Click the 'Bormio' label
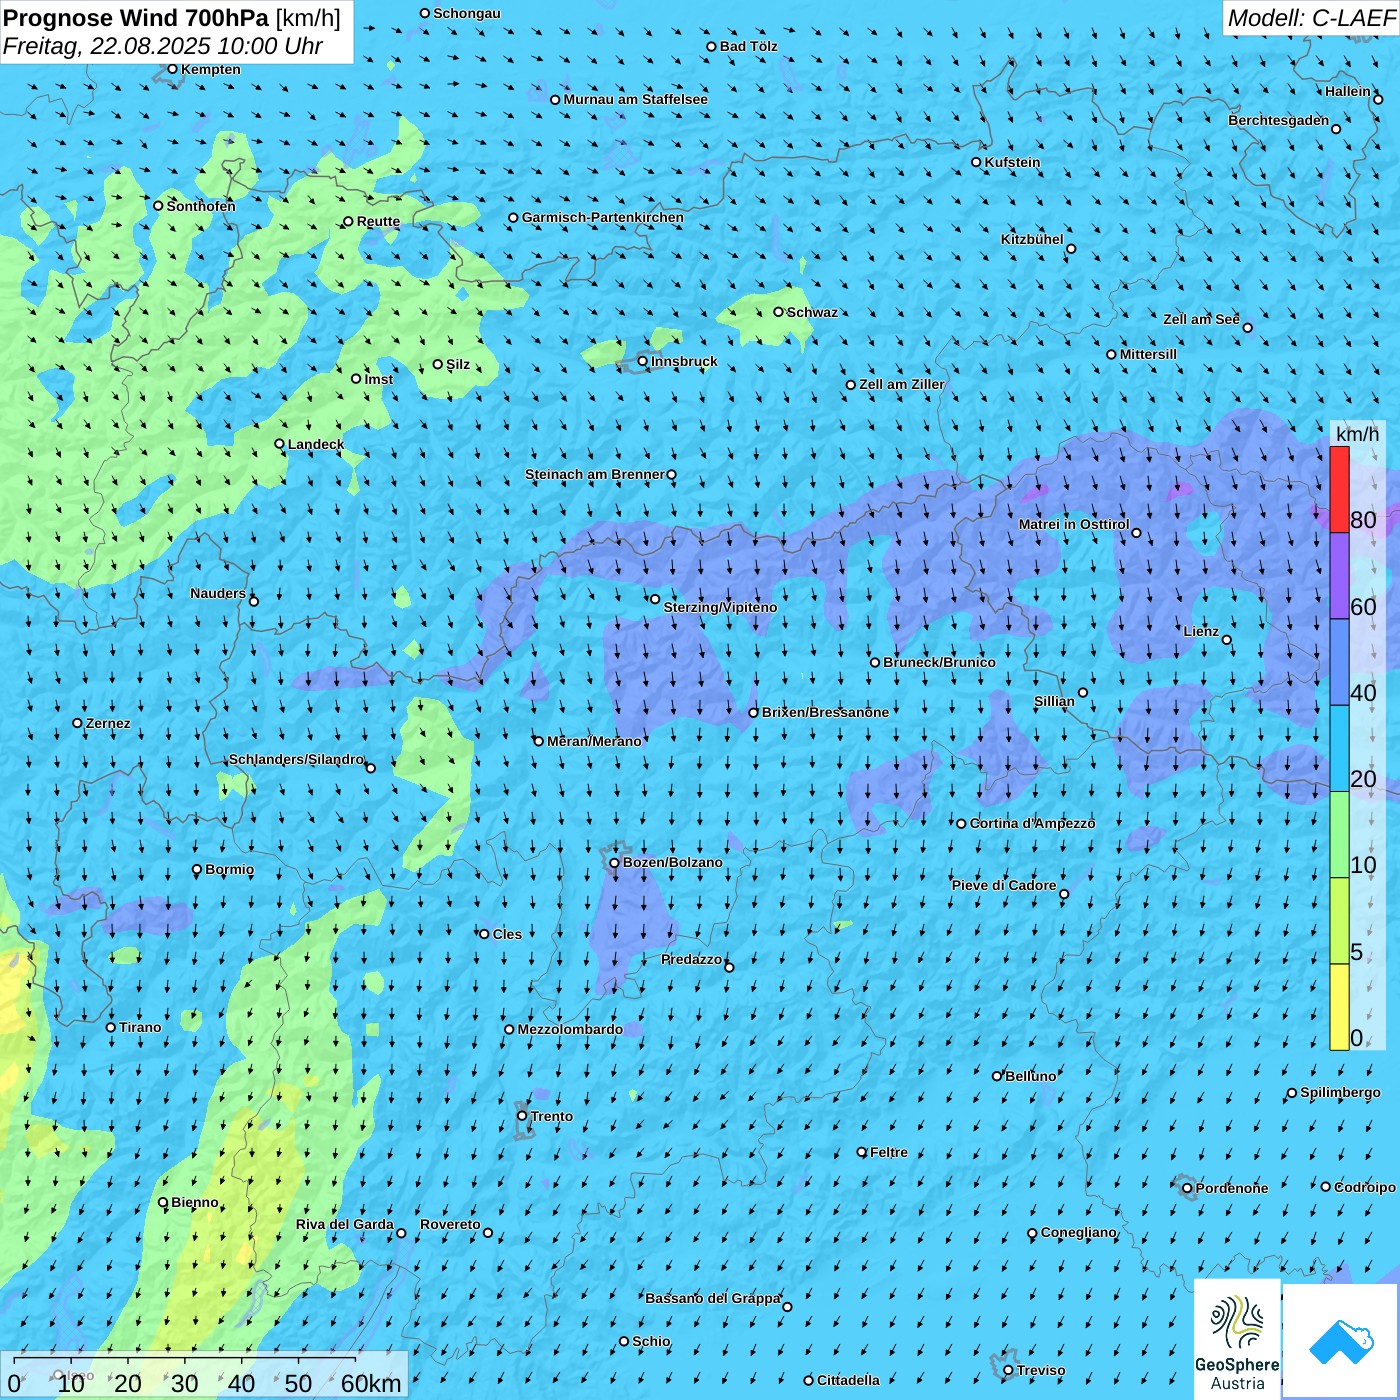The height and width of the screenshot is (1400, 1400). pos(229,869)
